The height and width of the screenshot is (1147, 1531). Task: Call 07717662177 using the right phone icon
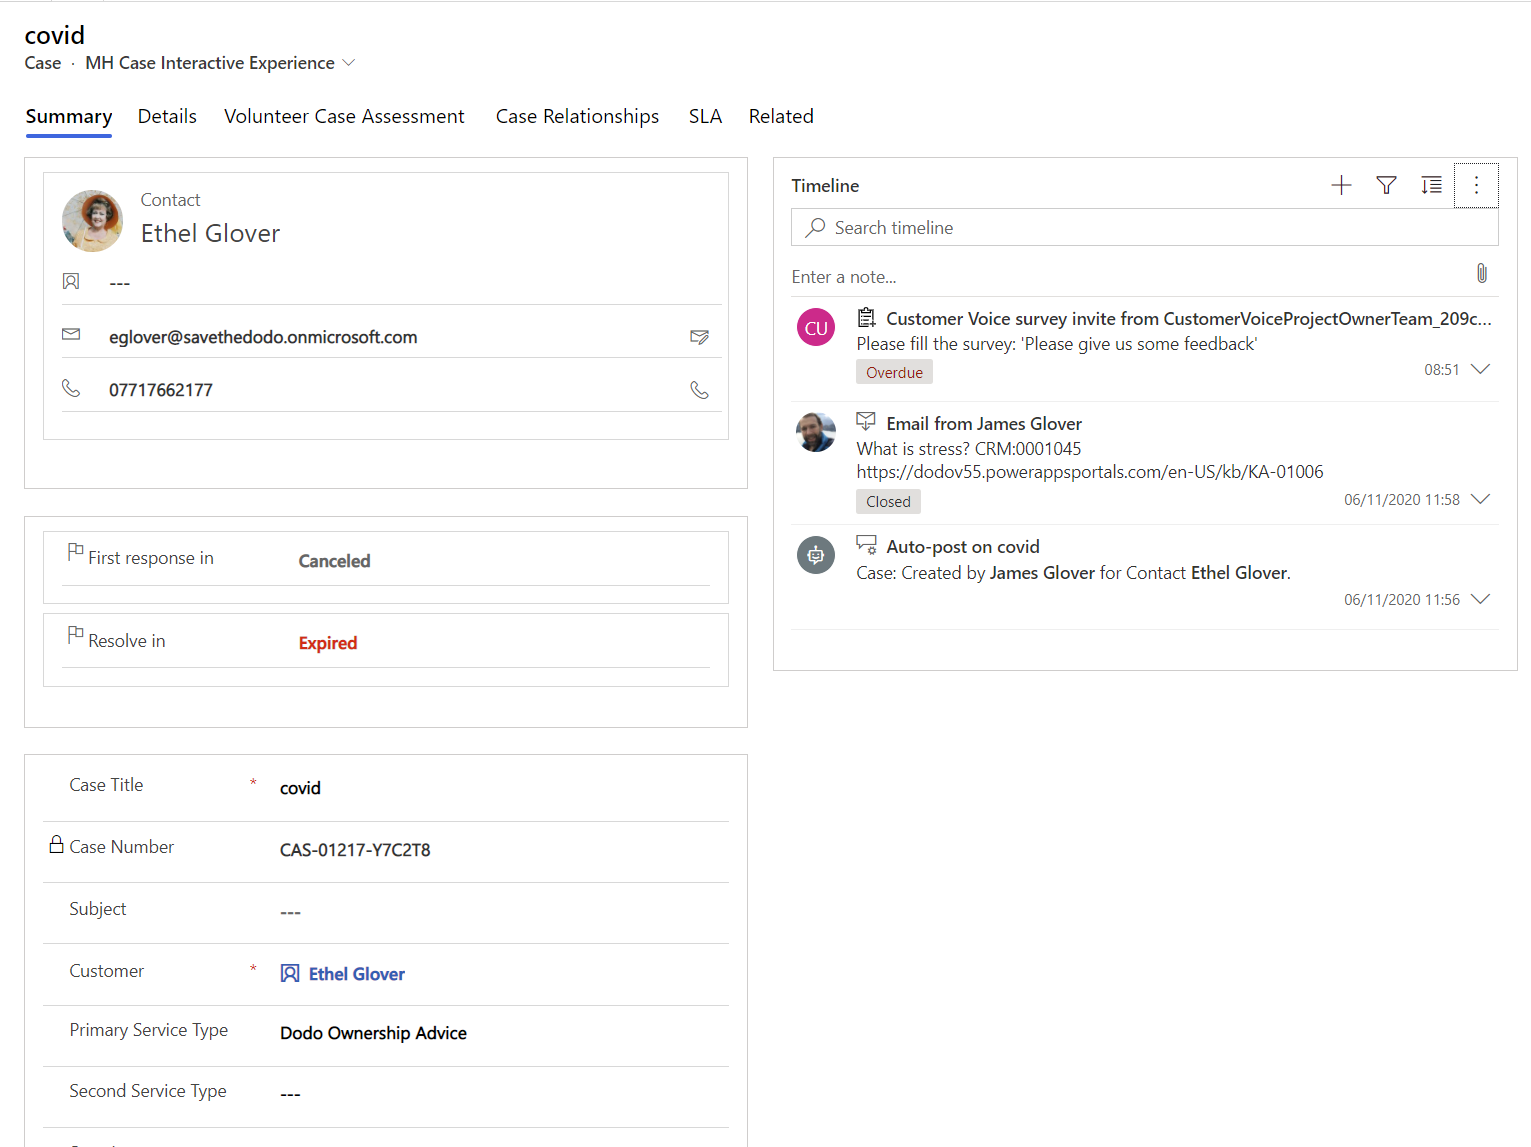coord(700,390)
